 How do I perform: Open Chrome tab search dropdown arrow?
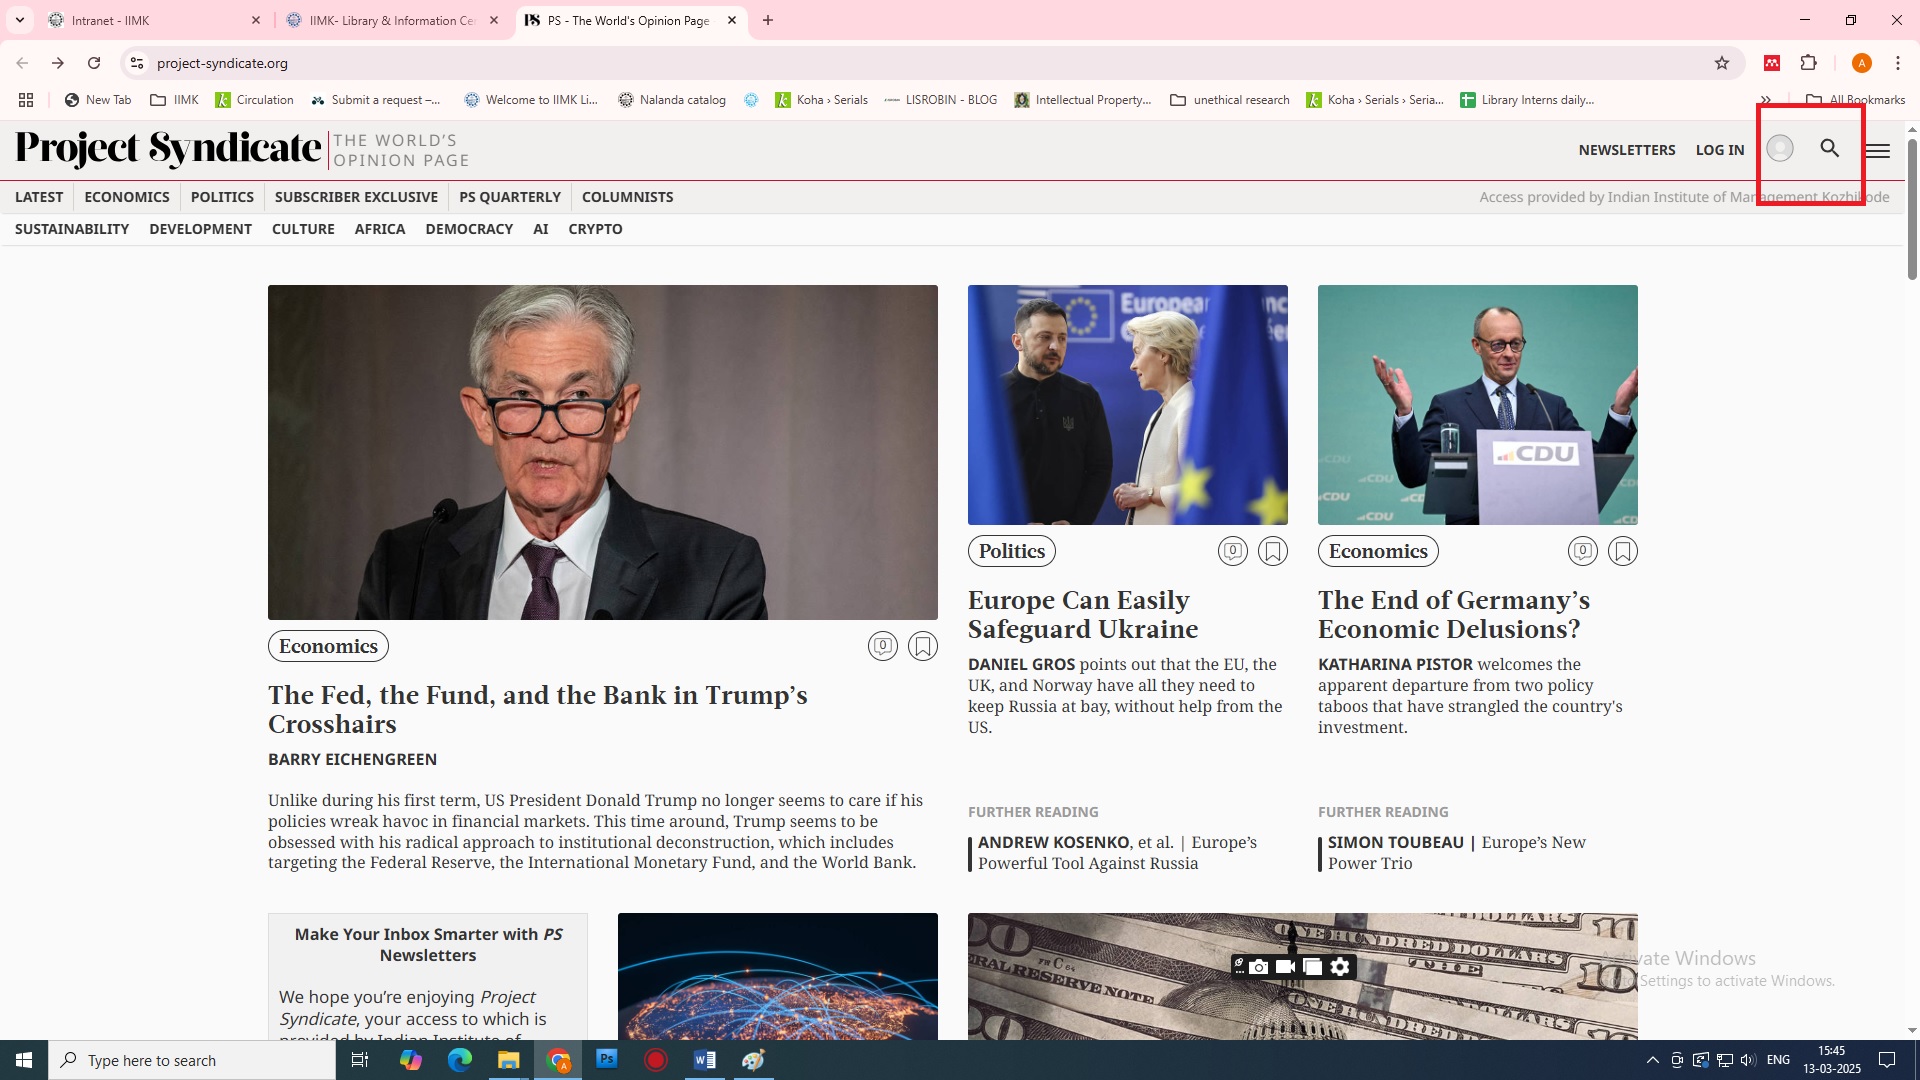coord(19,20)
